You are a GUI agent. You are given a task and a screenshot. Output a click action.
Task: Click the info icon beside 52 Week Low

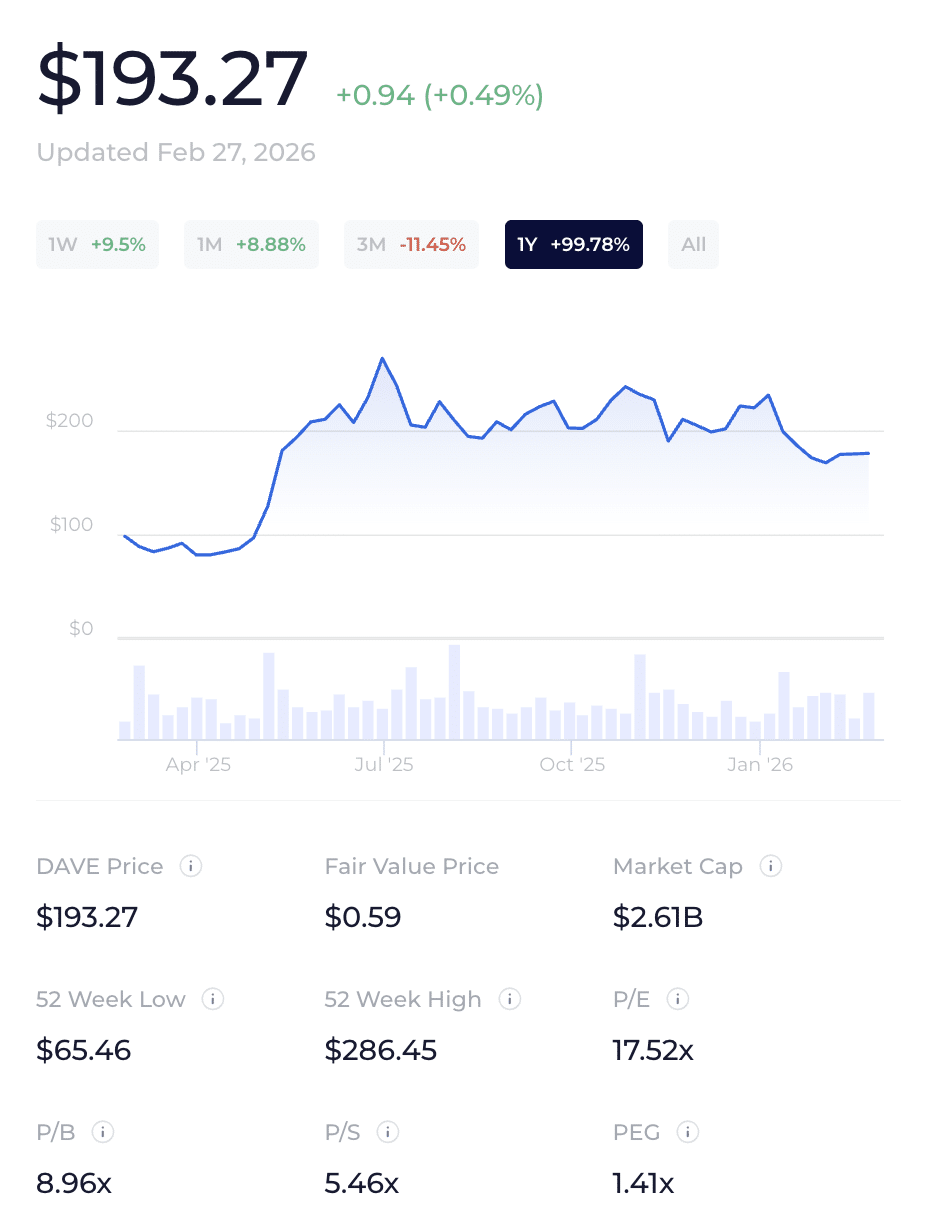point(212,999)
